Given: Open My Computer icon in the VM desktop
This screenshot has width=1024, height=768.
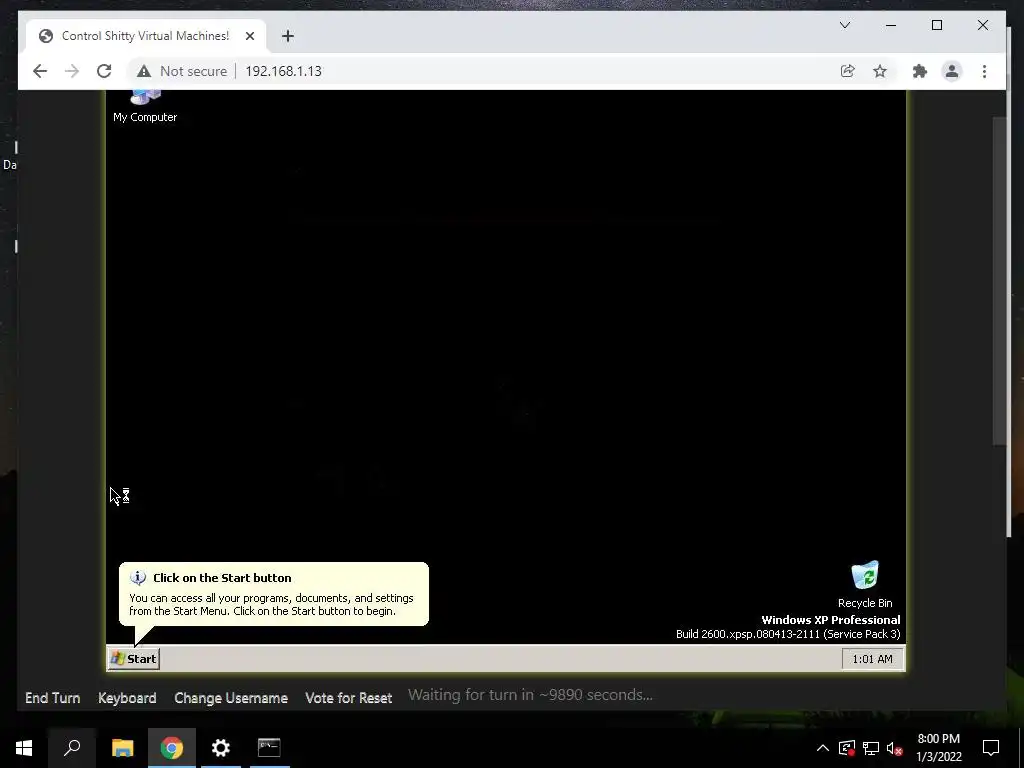Looking at the screenshot, I should (x=145, y=106).
